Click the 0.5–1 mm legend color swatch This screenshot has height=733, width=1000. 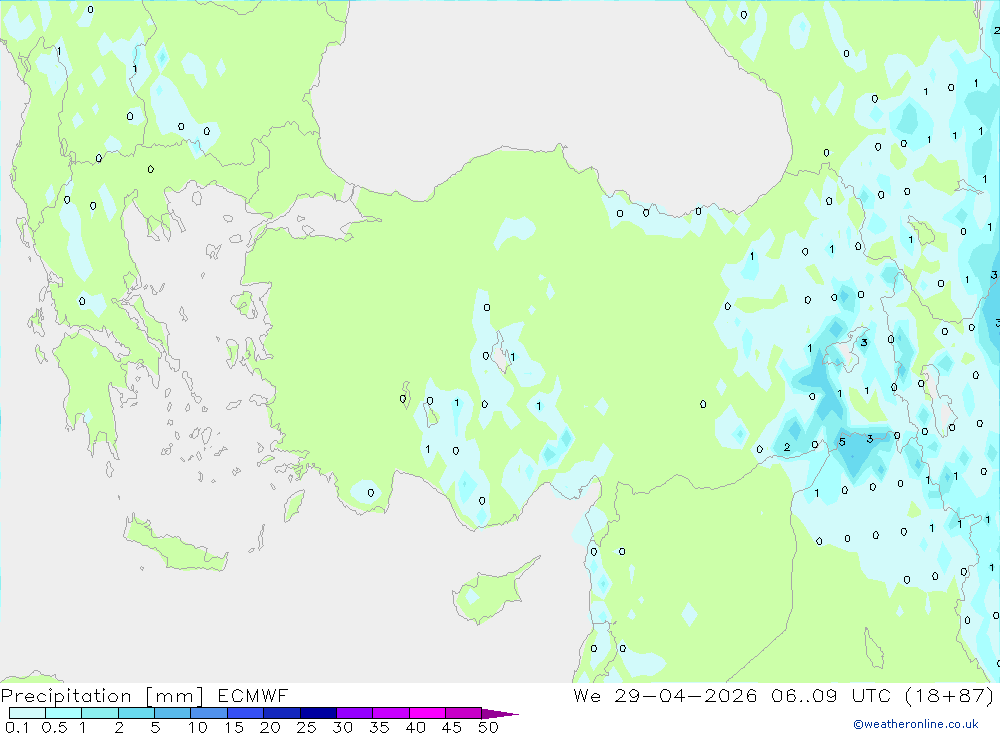point(64,713)
